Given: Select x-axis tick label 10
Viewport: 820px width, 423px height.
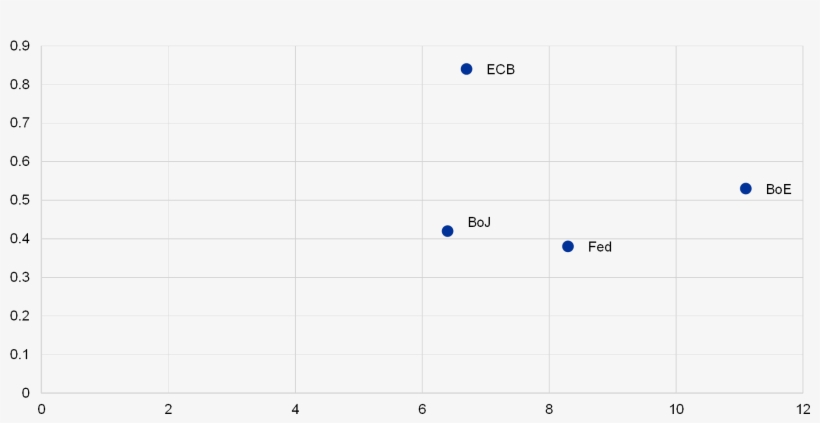Looking at the screenshot, I should [676, 409].
